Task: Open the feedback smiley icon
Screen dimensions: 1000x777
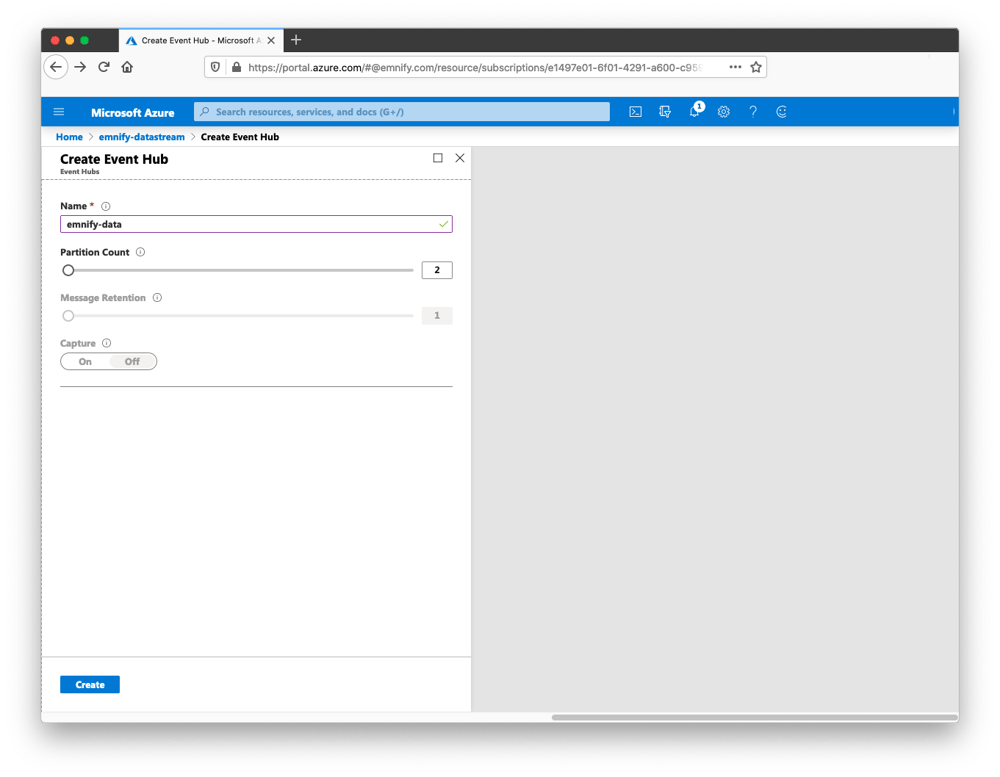Action: tap(781, 112)
